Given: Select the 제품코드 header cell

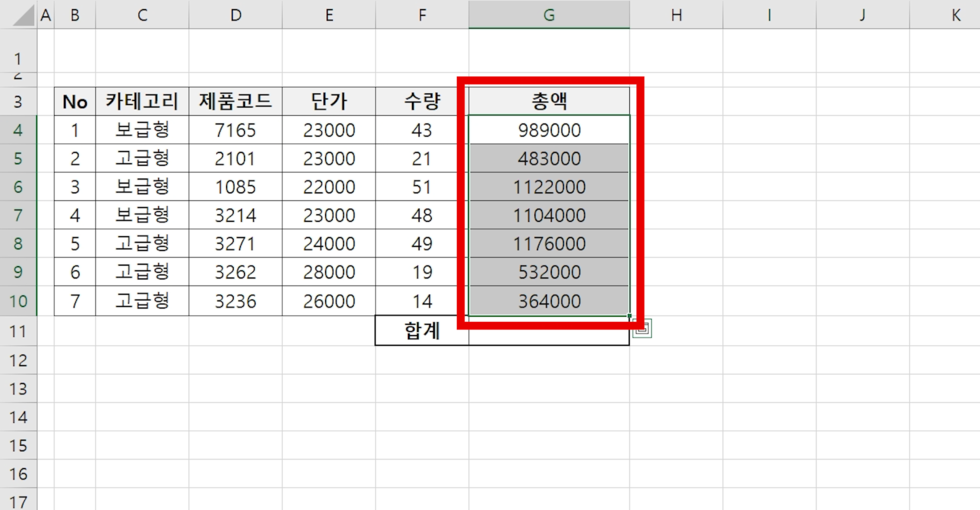Looking at the screenshot, I should 235,101.
